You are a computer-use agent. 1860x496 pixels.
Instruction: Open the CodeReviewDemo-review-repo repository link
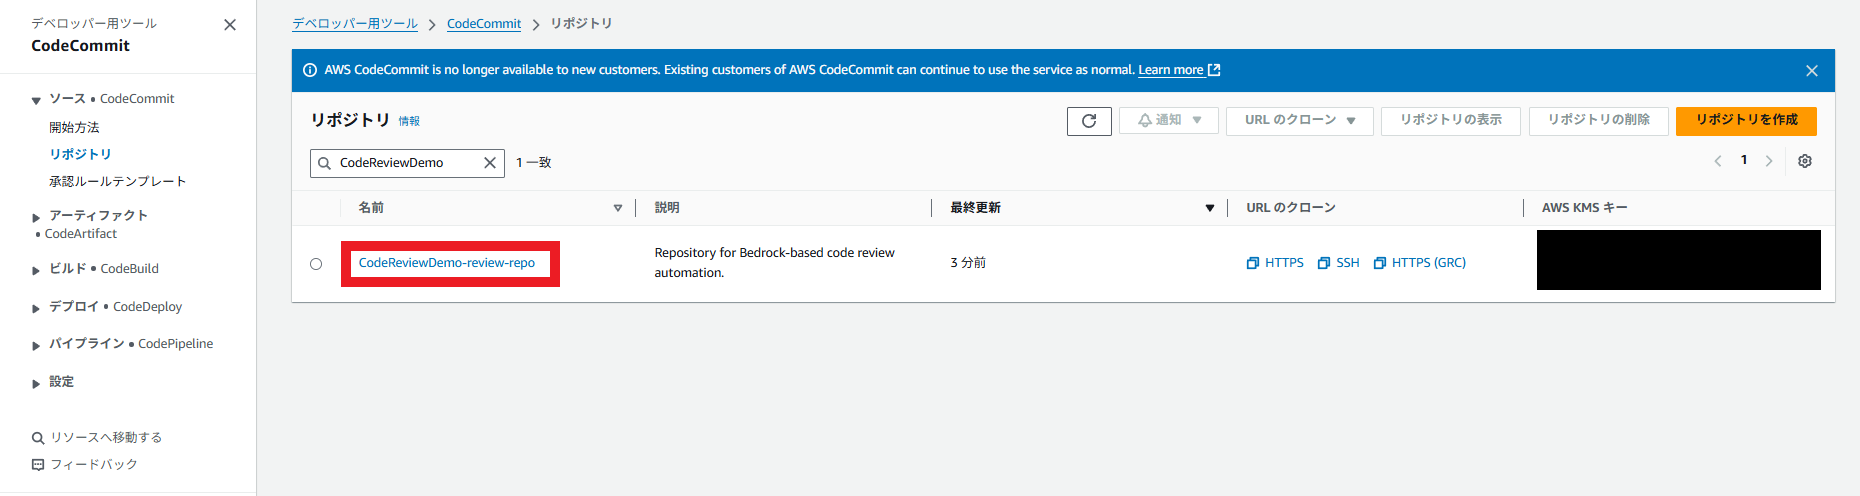[447, 263]
